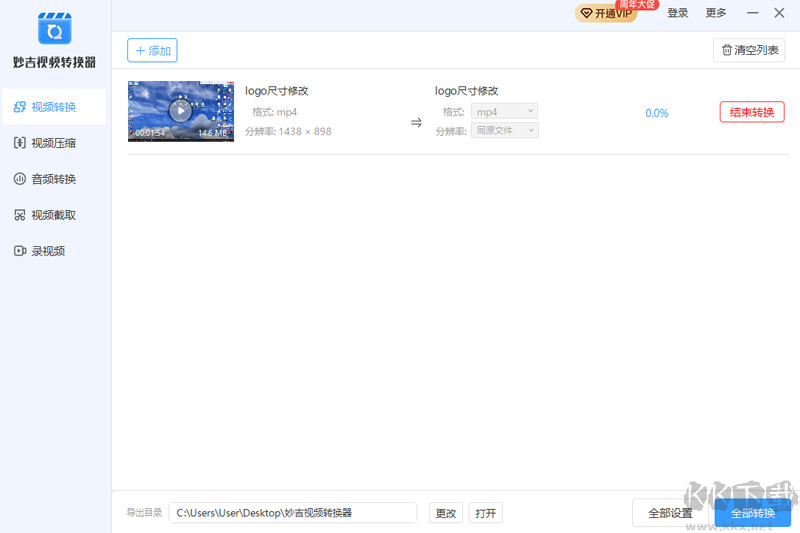Open the output 格式 mp4 dropdown
Screen dimensions: 800x533
click(504, 111)
